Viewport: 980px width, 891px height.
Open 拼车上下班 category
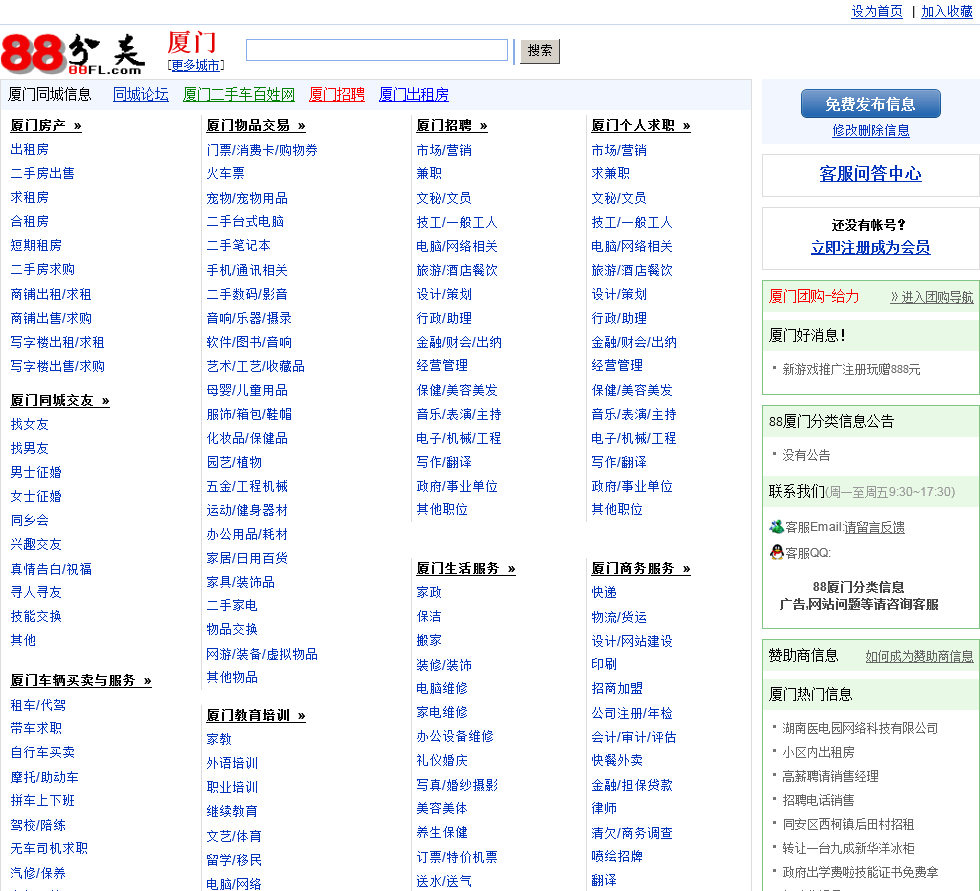point(42,800)
